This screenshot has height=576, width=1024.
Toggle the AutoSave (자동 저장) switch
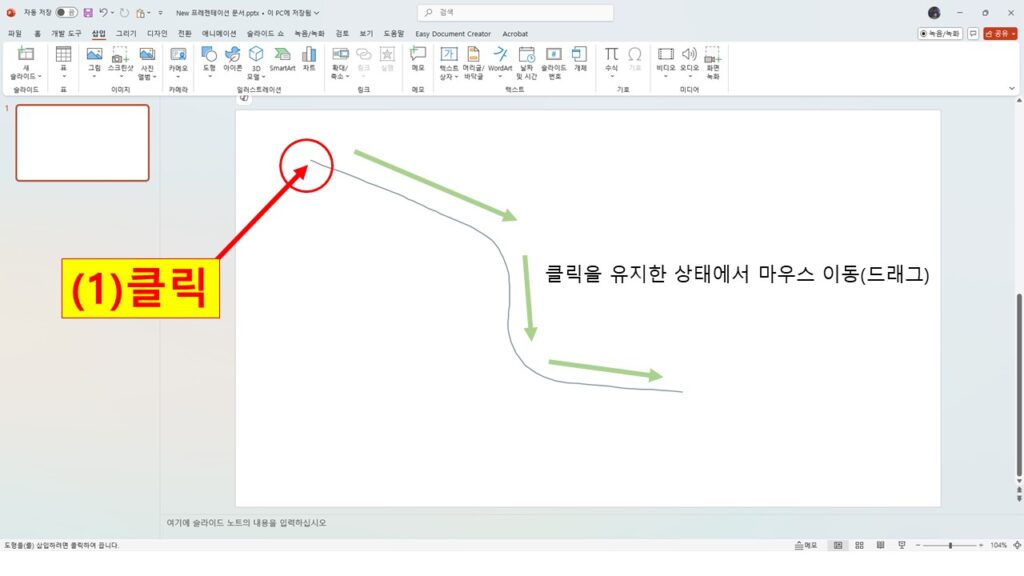point(66,12)
